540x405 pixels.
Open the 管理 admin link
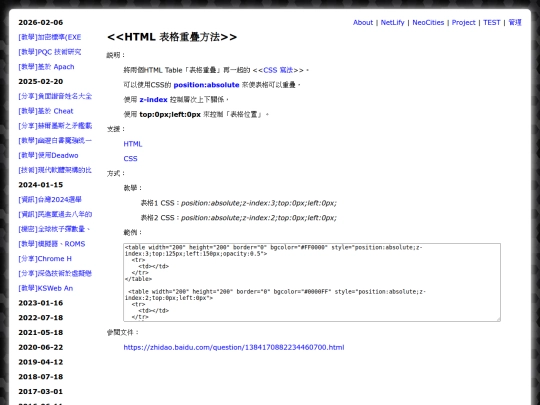point(515,22)
